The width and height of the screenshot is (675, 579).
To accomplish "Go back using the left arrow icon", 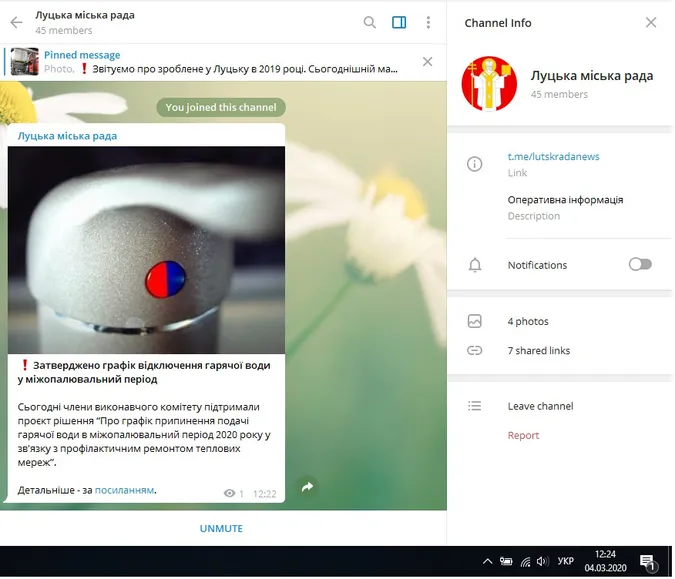I will (x=16, y=22).
